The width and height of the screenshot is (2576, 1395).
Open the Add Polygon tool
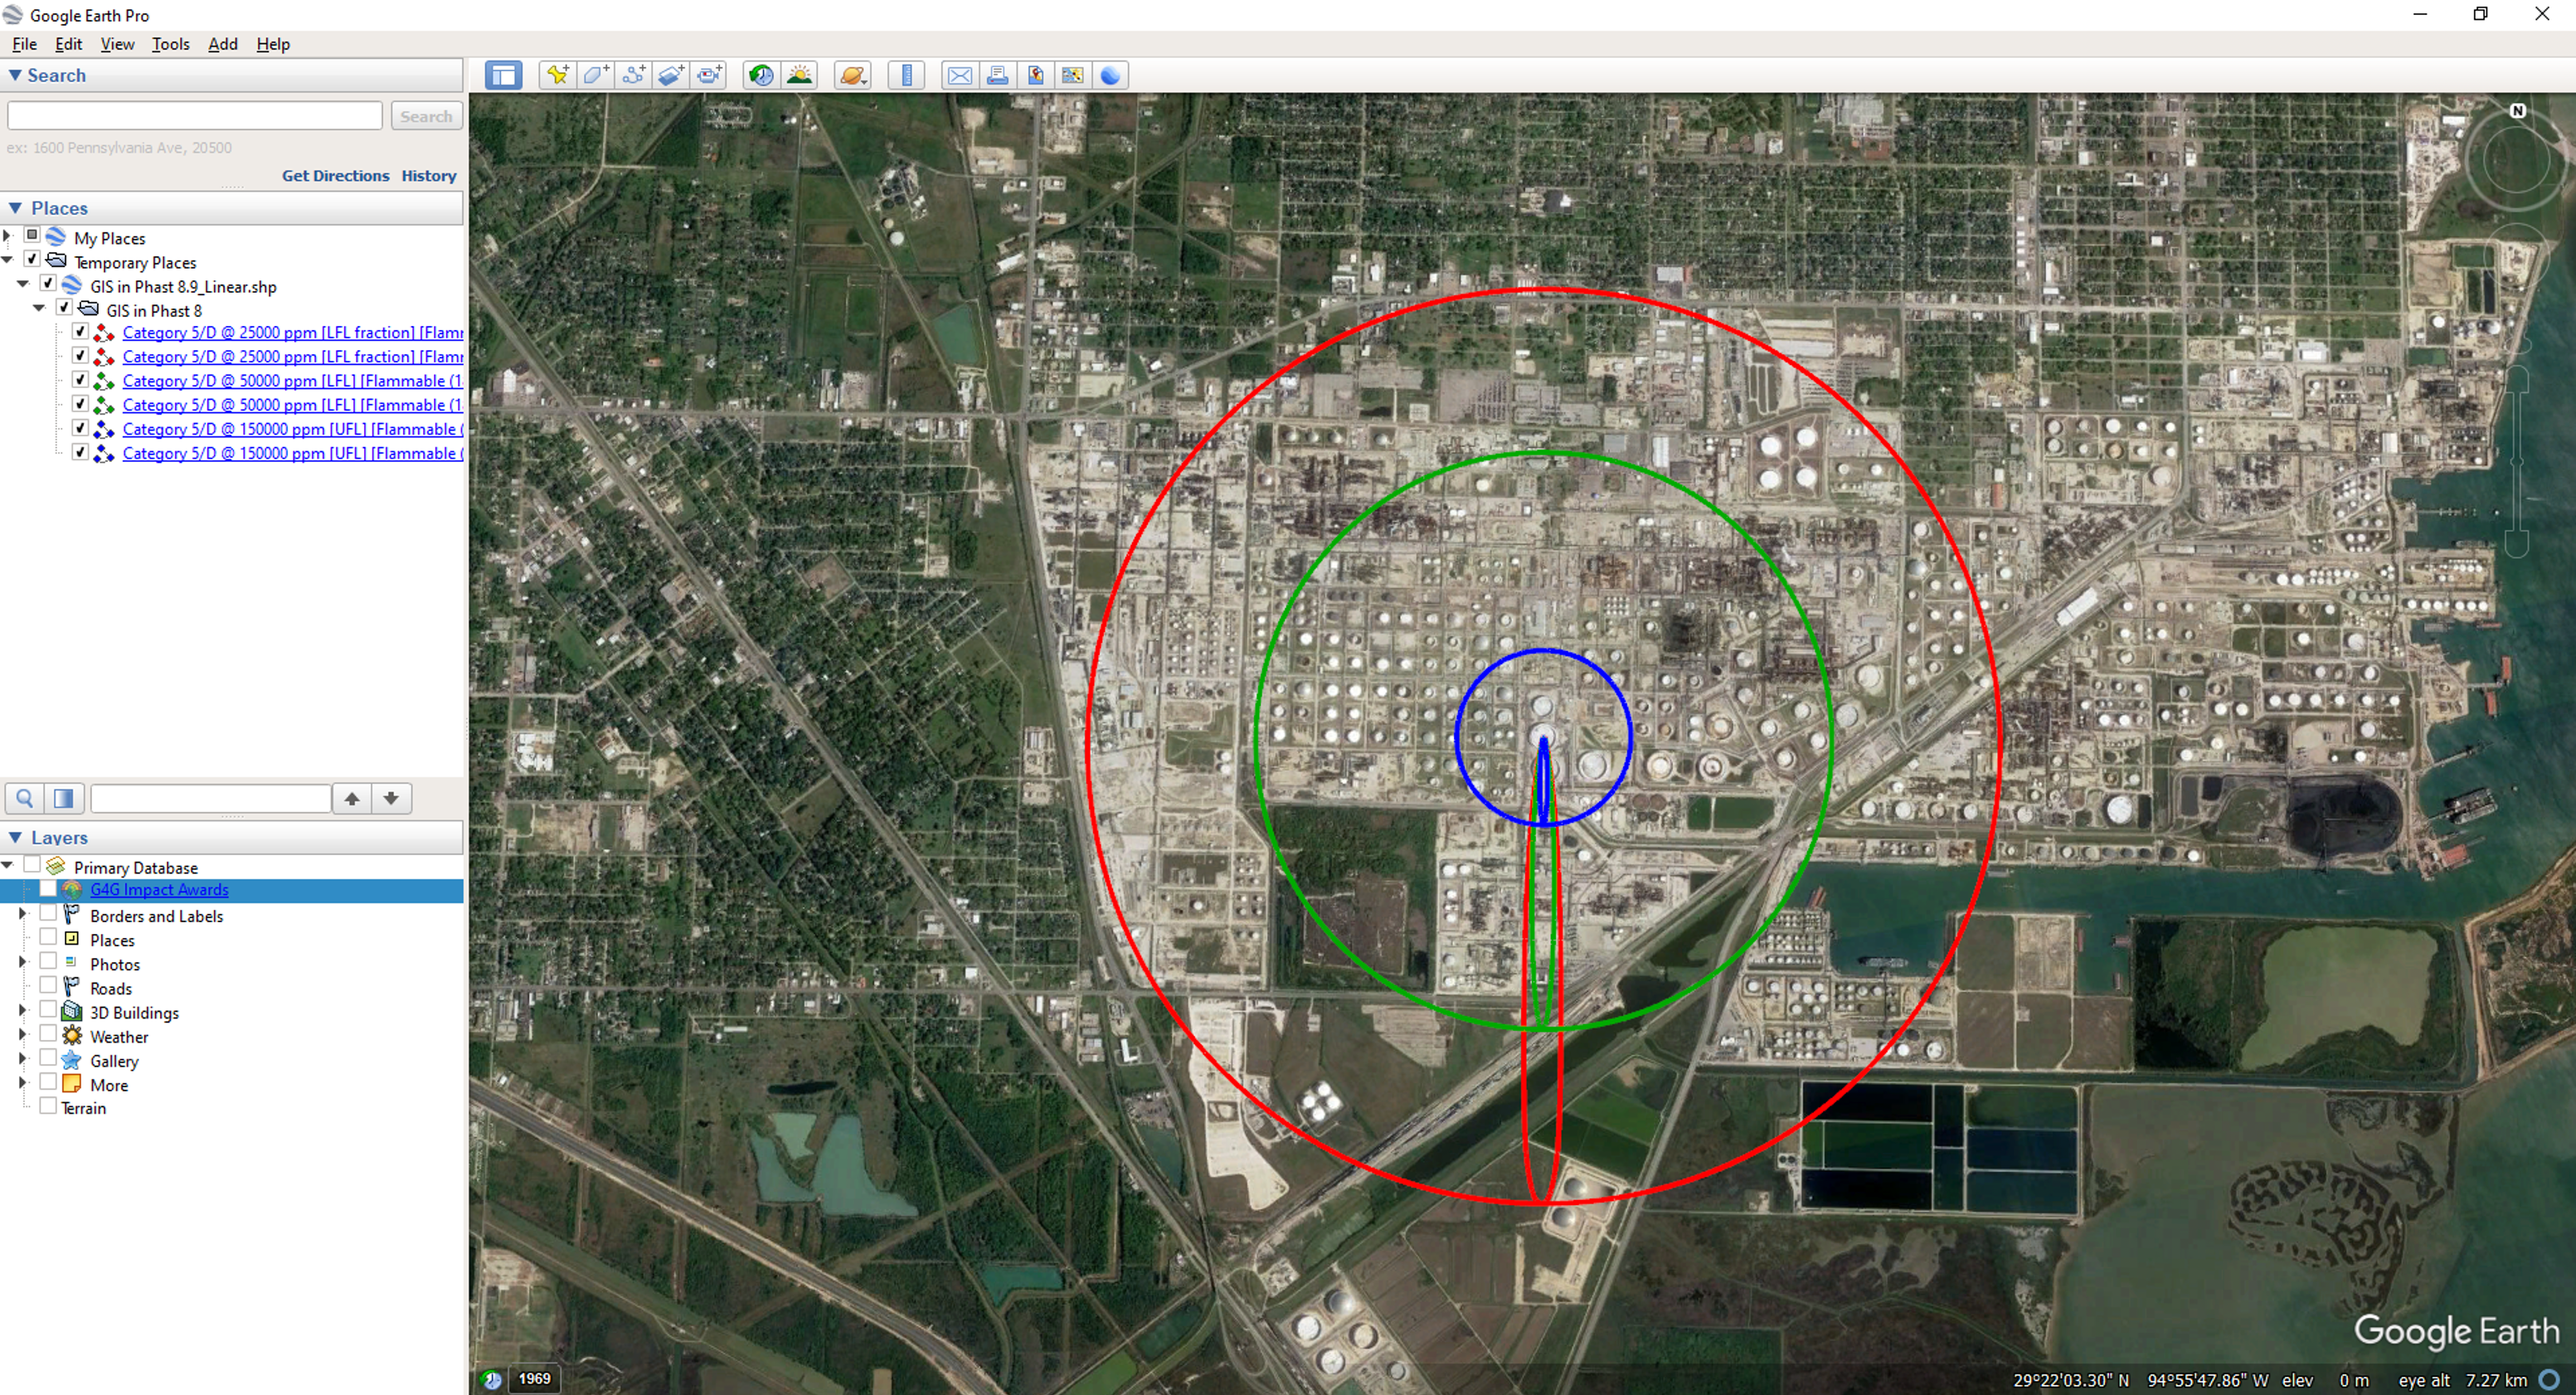[596, 75]
